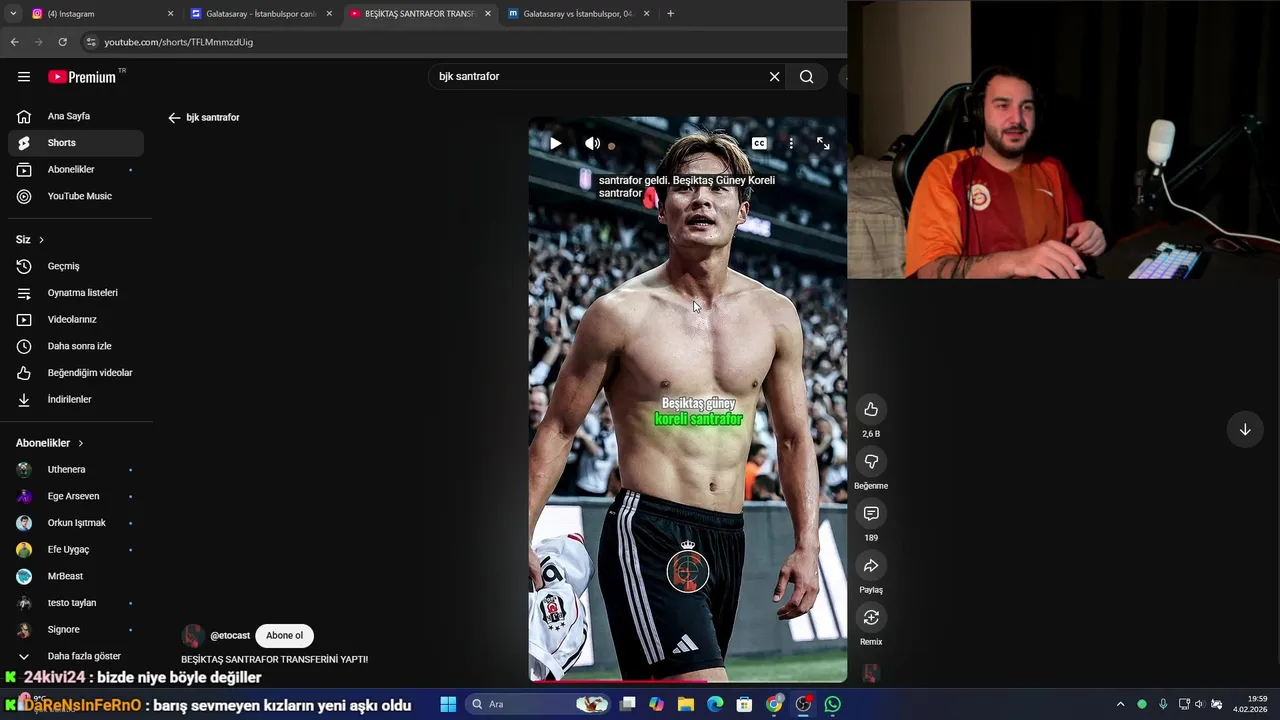Image resolution: width=1280 pixels, height=720 pixels.
Task: Enter fullscreen on the Short
Action: click(x=823, y=144)
